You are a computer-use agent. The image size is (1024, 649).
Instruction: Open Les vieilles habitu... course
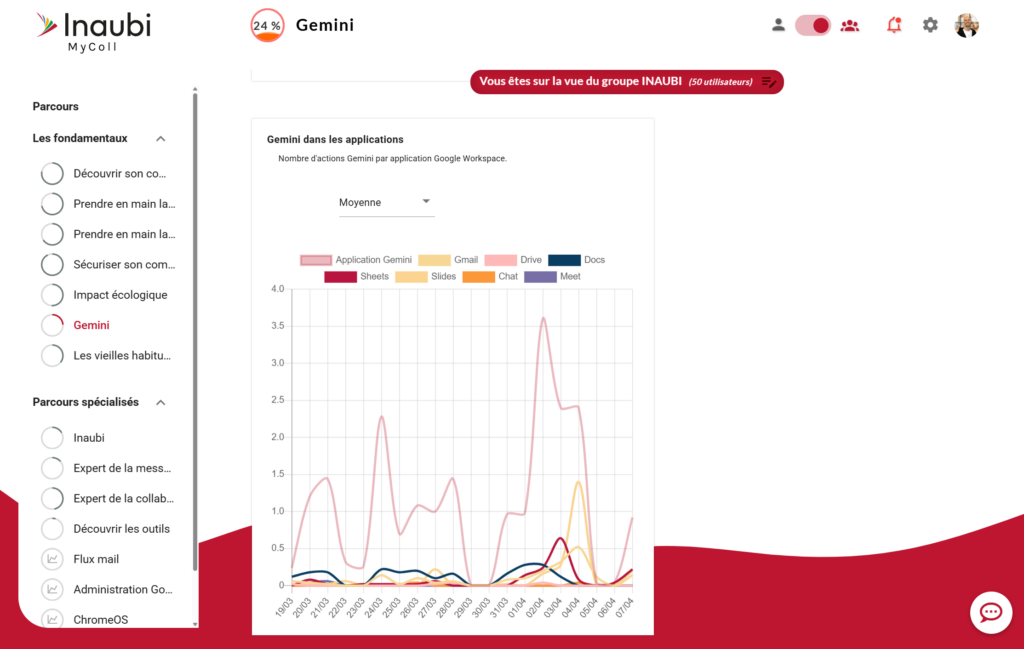coord(121,356)
